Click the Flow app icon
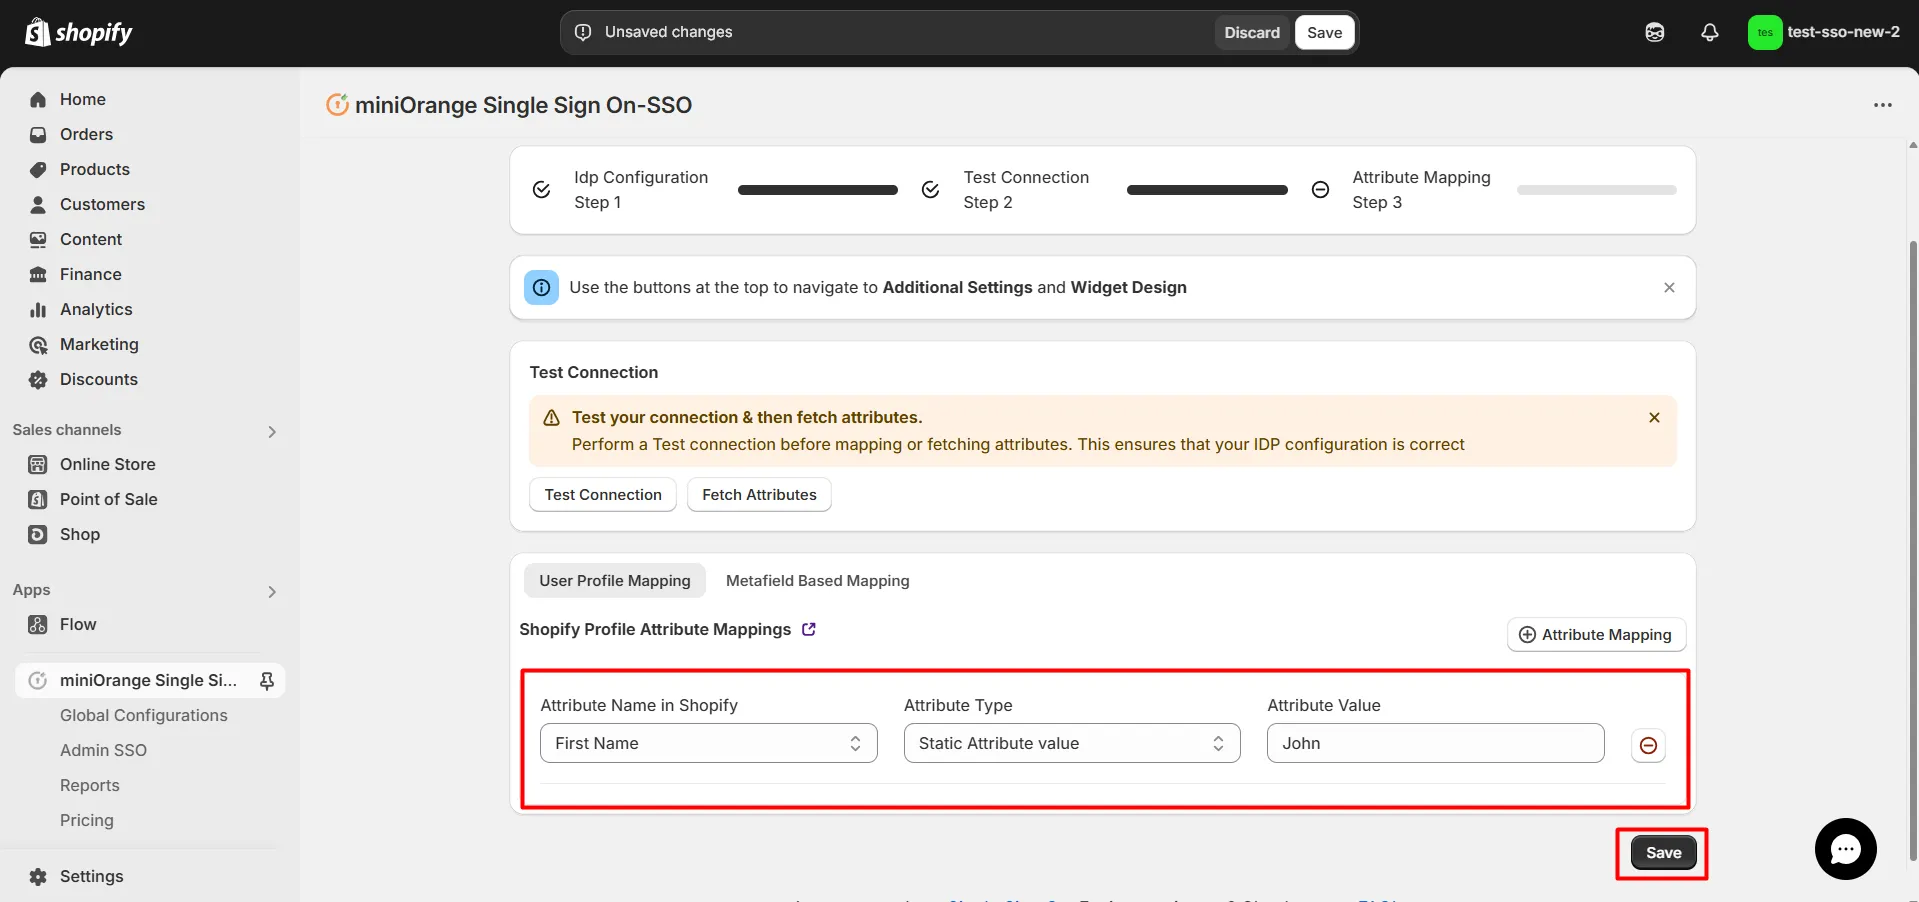 (38, 624)
